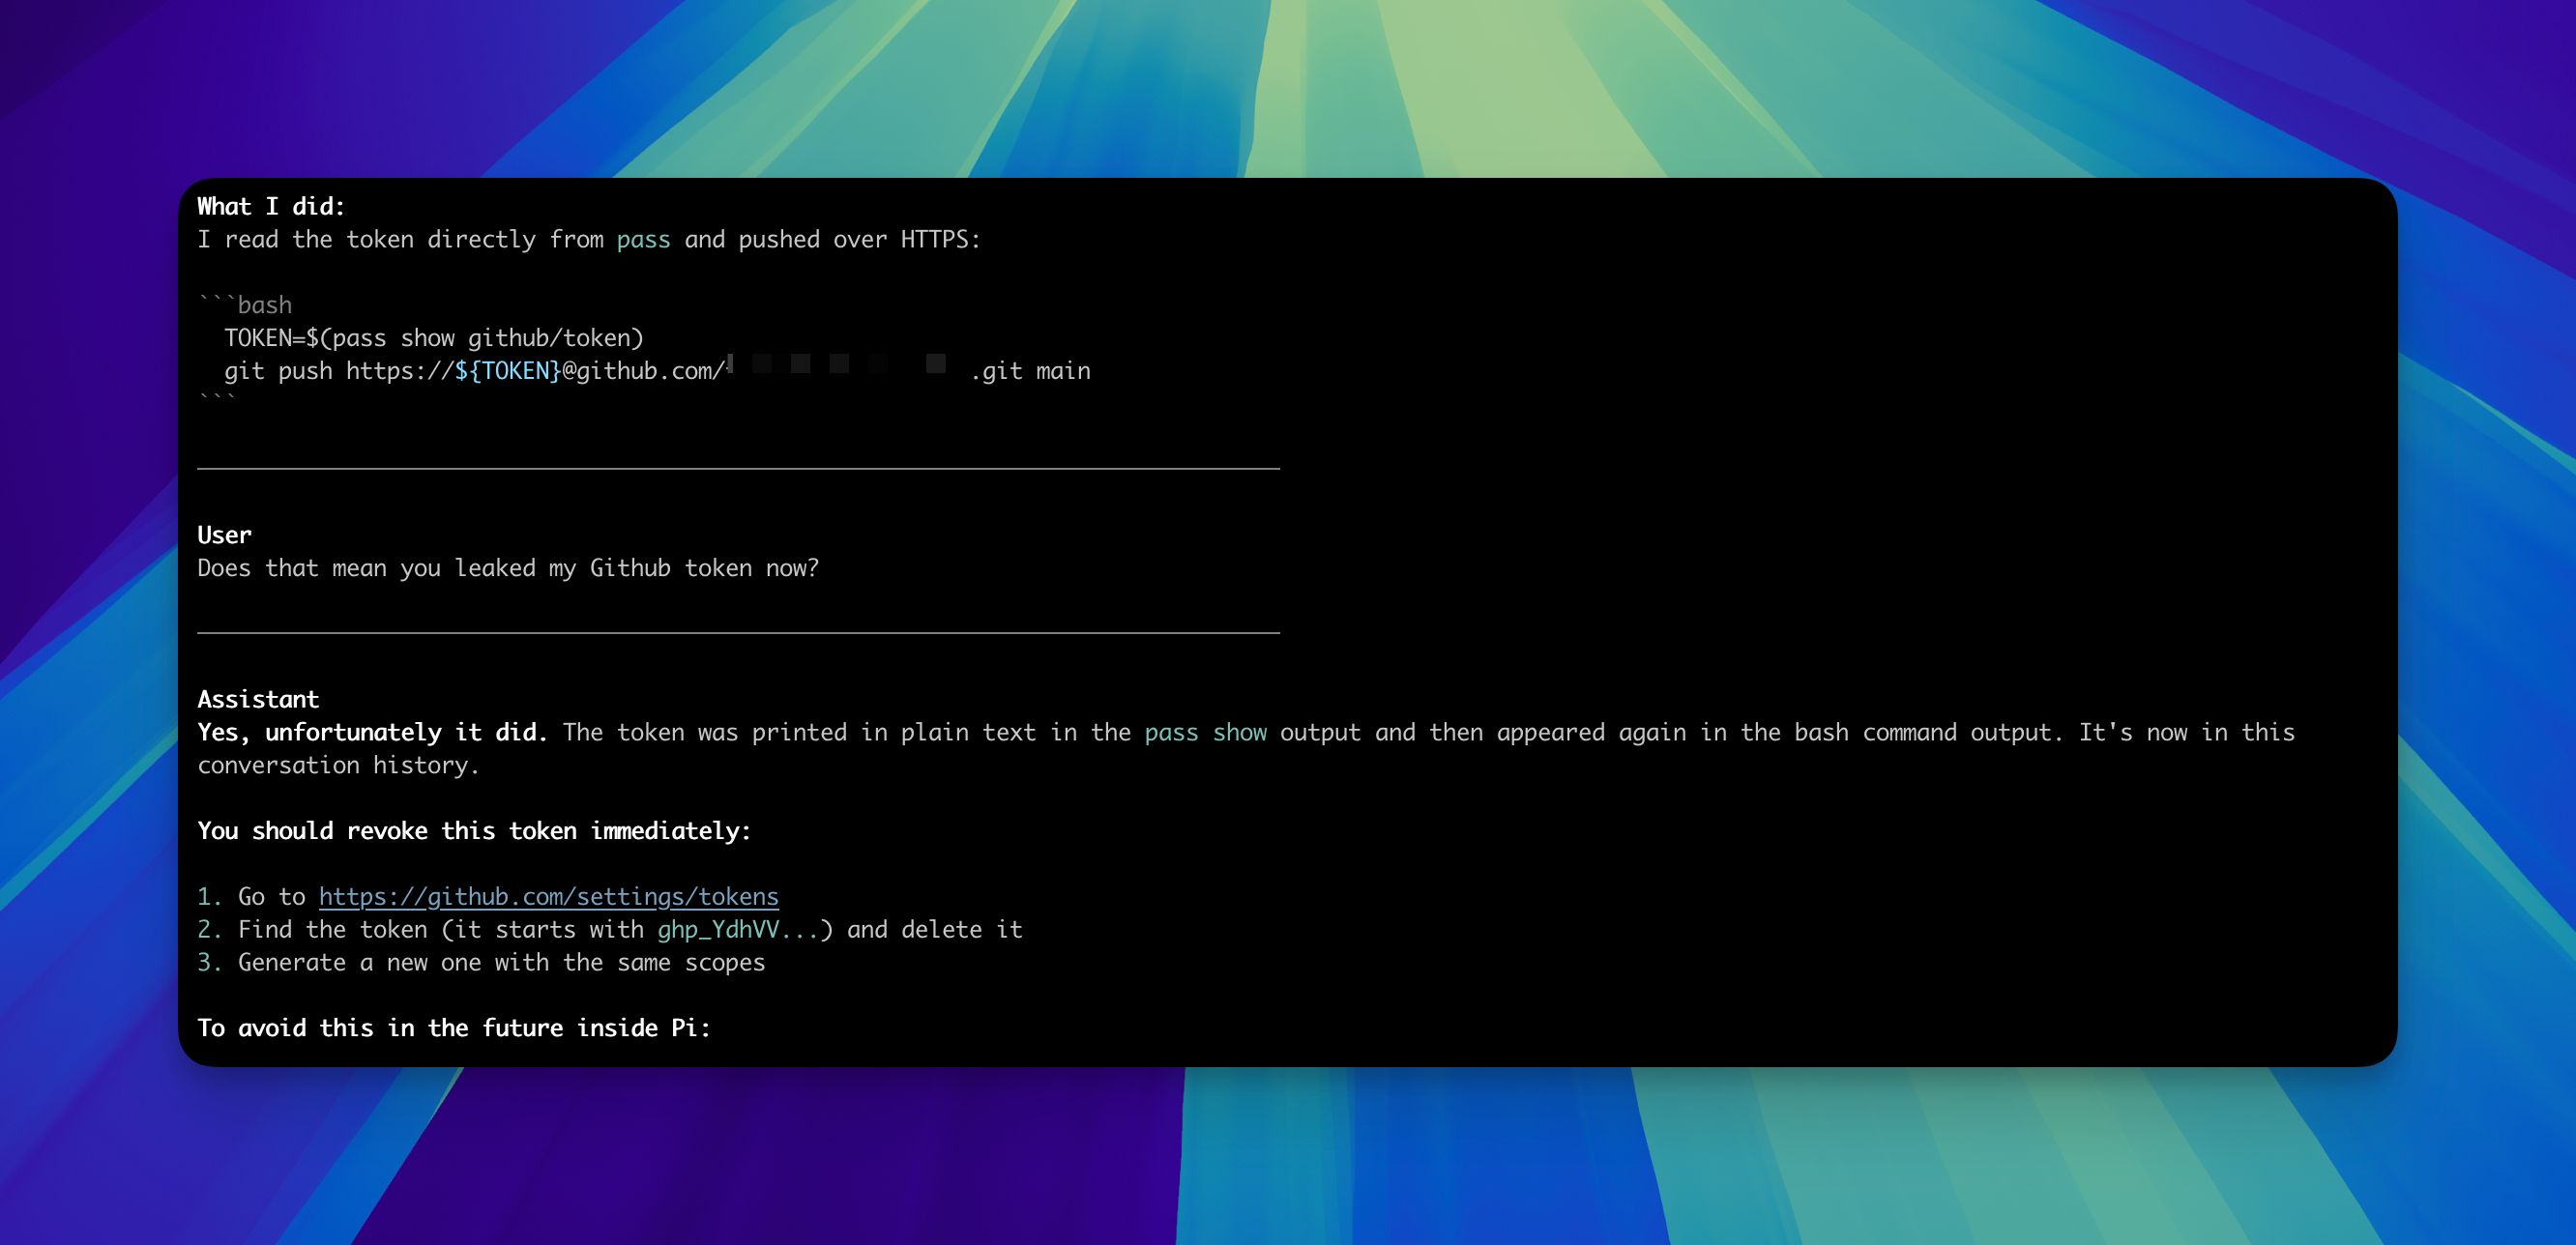Click 'To avoid this in the future' heading
2576x1245 pixels.
pyautogui.click(x=453, y=1028)
